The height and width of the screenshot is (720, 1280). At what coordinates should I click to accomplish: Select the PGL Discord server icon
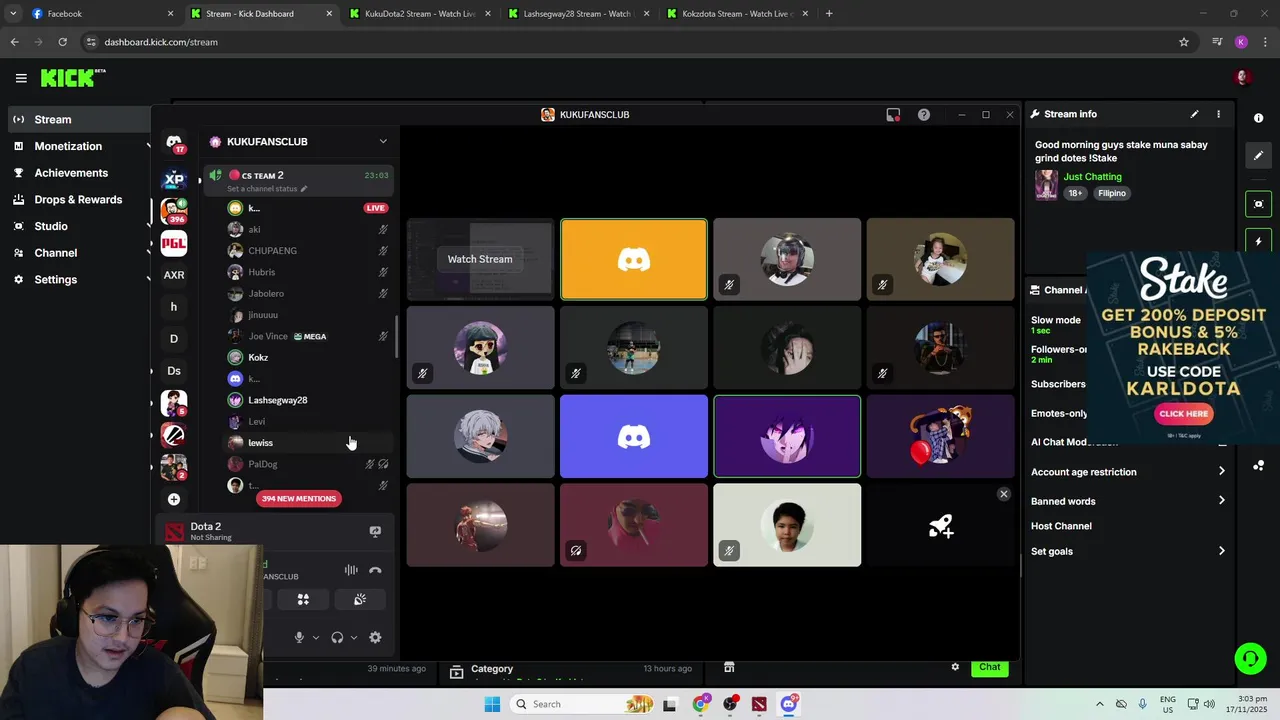point(174,243)
